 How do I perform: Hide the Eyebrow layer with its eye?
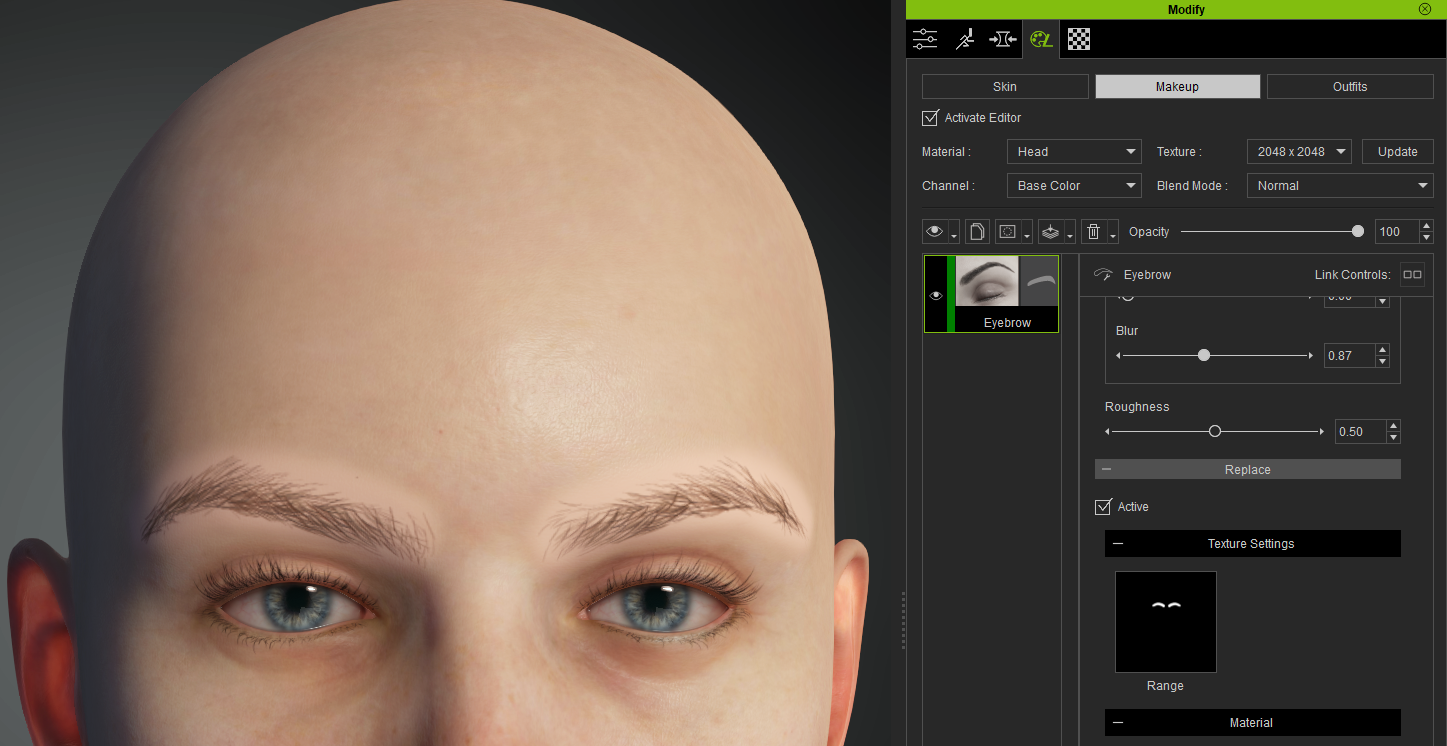point(936,295)
